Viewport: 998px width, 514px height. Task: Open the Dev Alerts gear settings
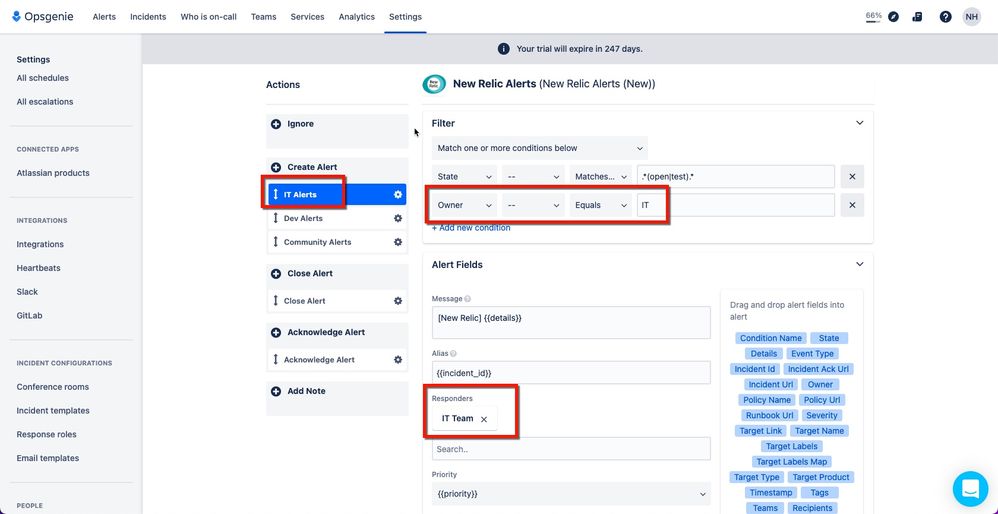coord(398,218)
